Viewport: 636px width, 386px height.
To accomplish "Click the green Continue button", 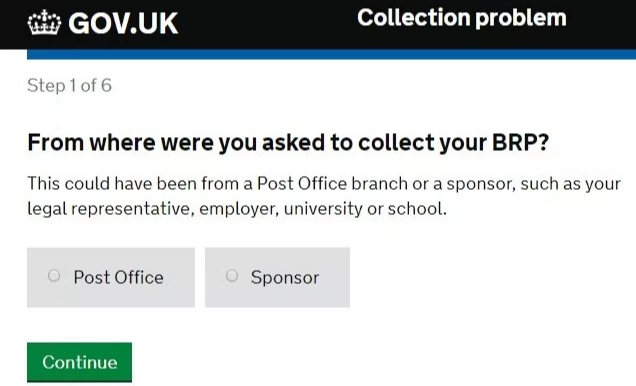I will coord(80,362).
